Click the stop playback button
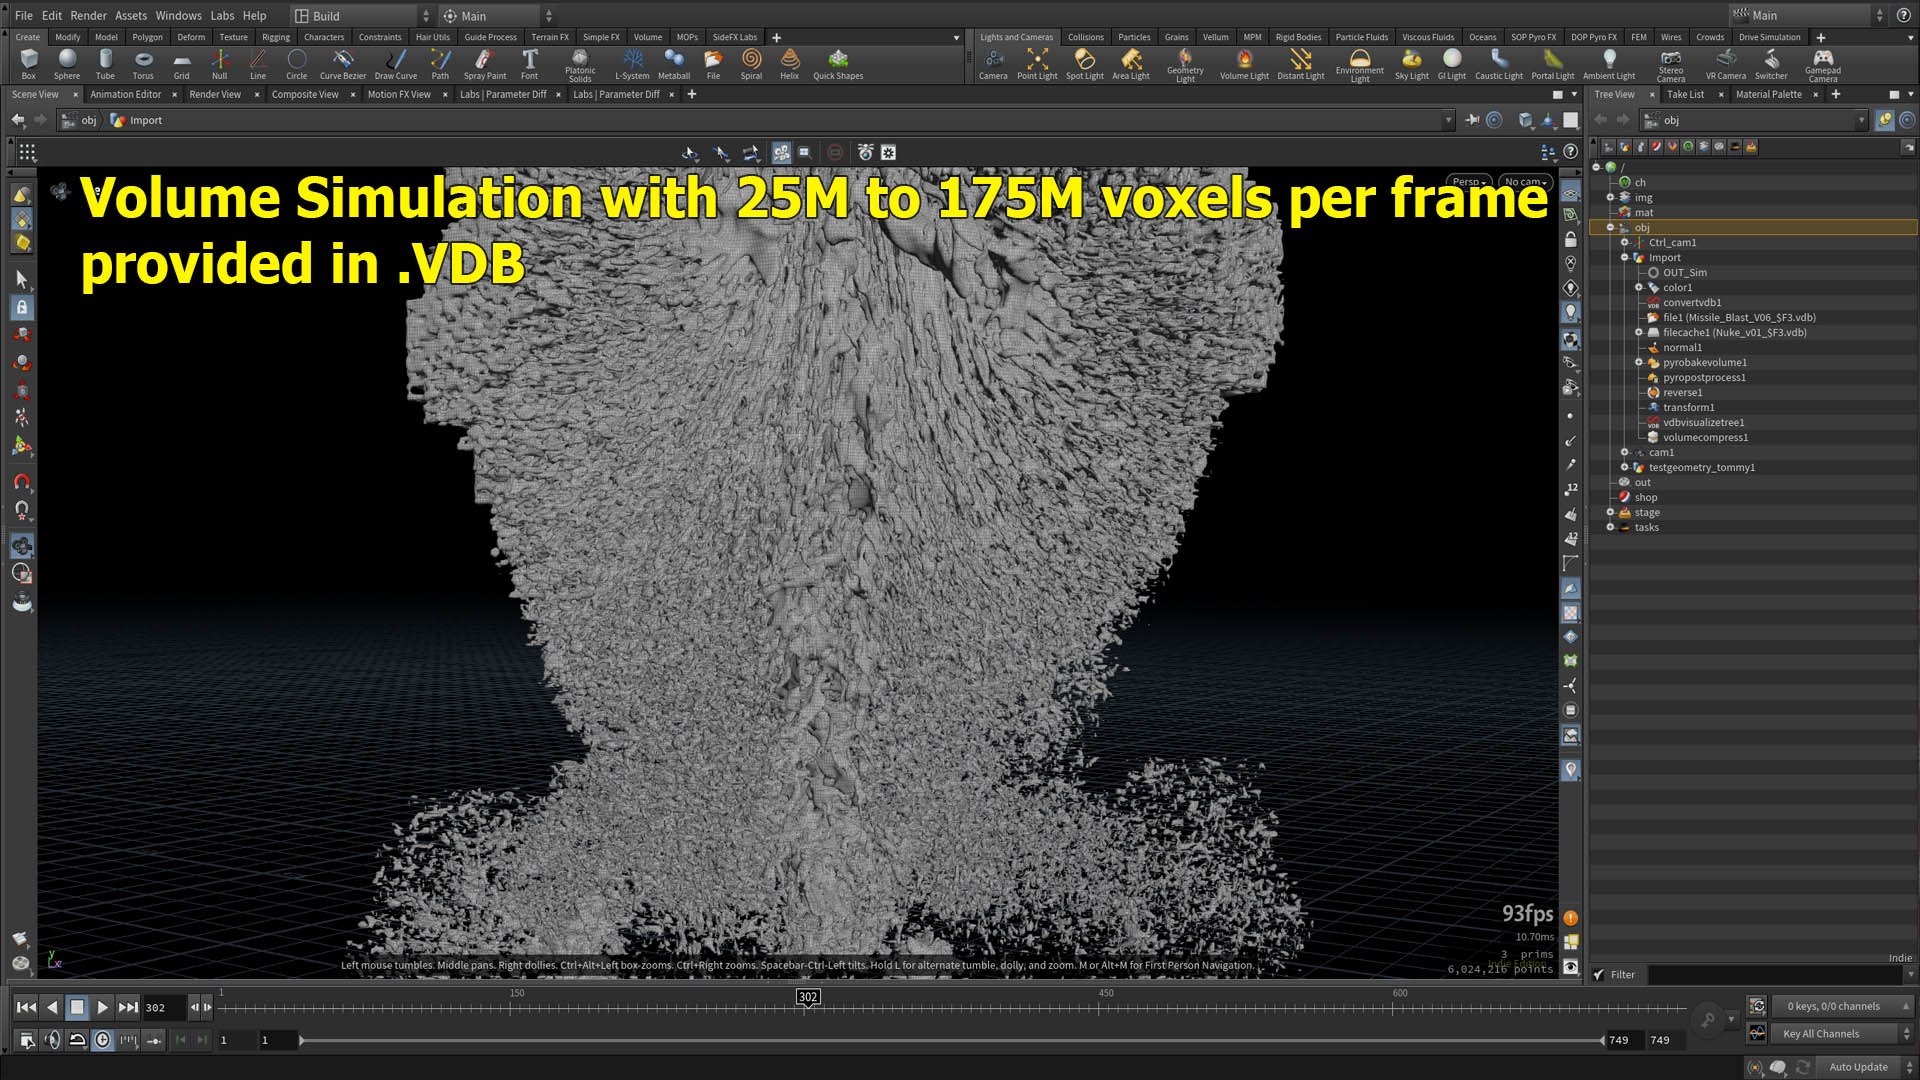 (x=77, y=1007)
